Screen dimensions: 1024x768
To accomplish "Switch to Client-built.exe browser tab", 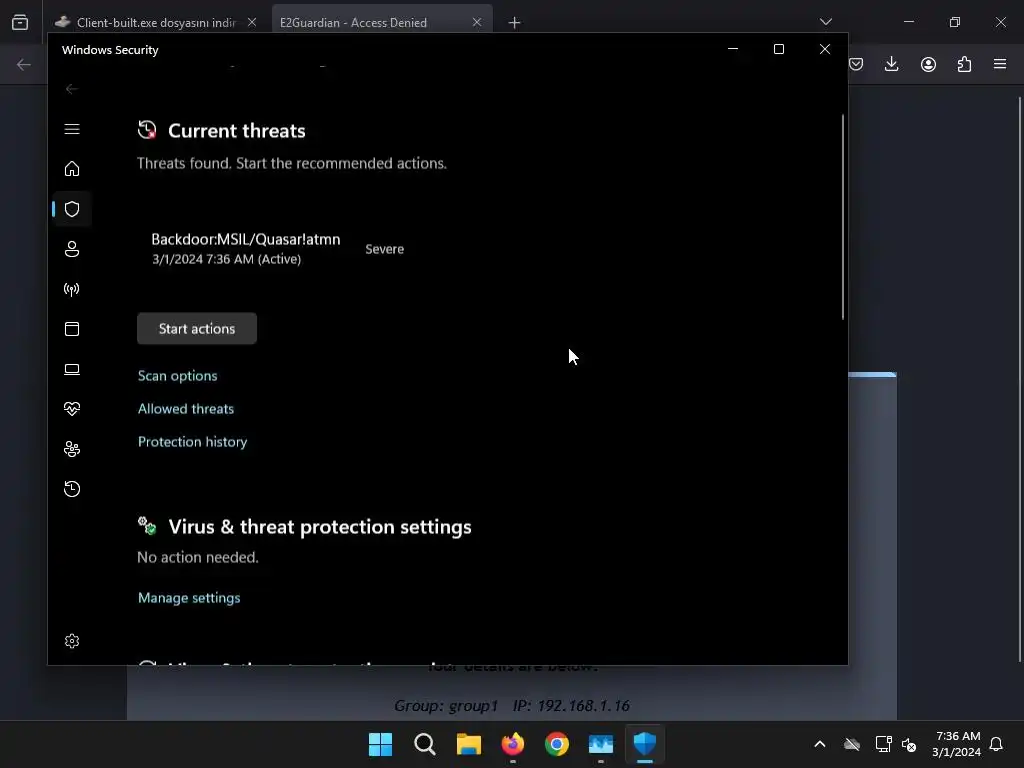I will tap(155, 22).
